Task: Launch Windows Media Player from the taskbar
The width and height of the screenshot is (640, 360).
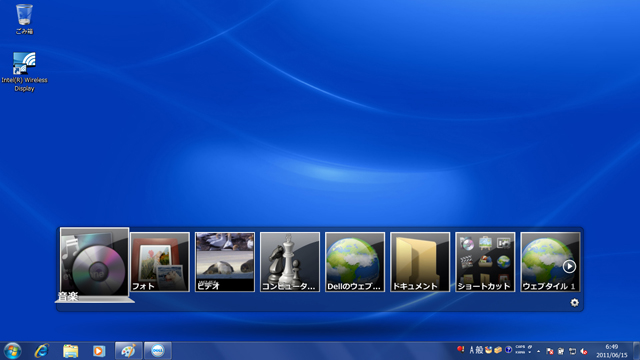Action: click(x=99, y=351)
